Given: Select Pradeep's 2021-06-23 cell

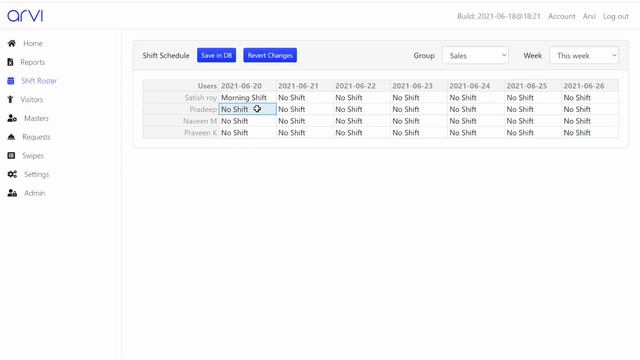Looking at the screenshot, I should (x=419, y=109).
